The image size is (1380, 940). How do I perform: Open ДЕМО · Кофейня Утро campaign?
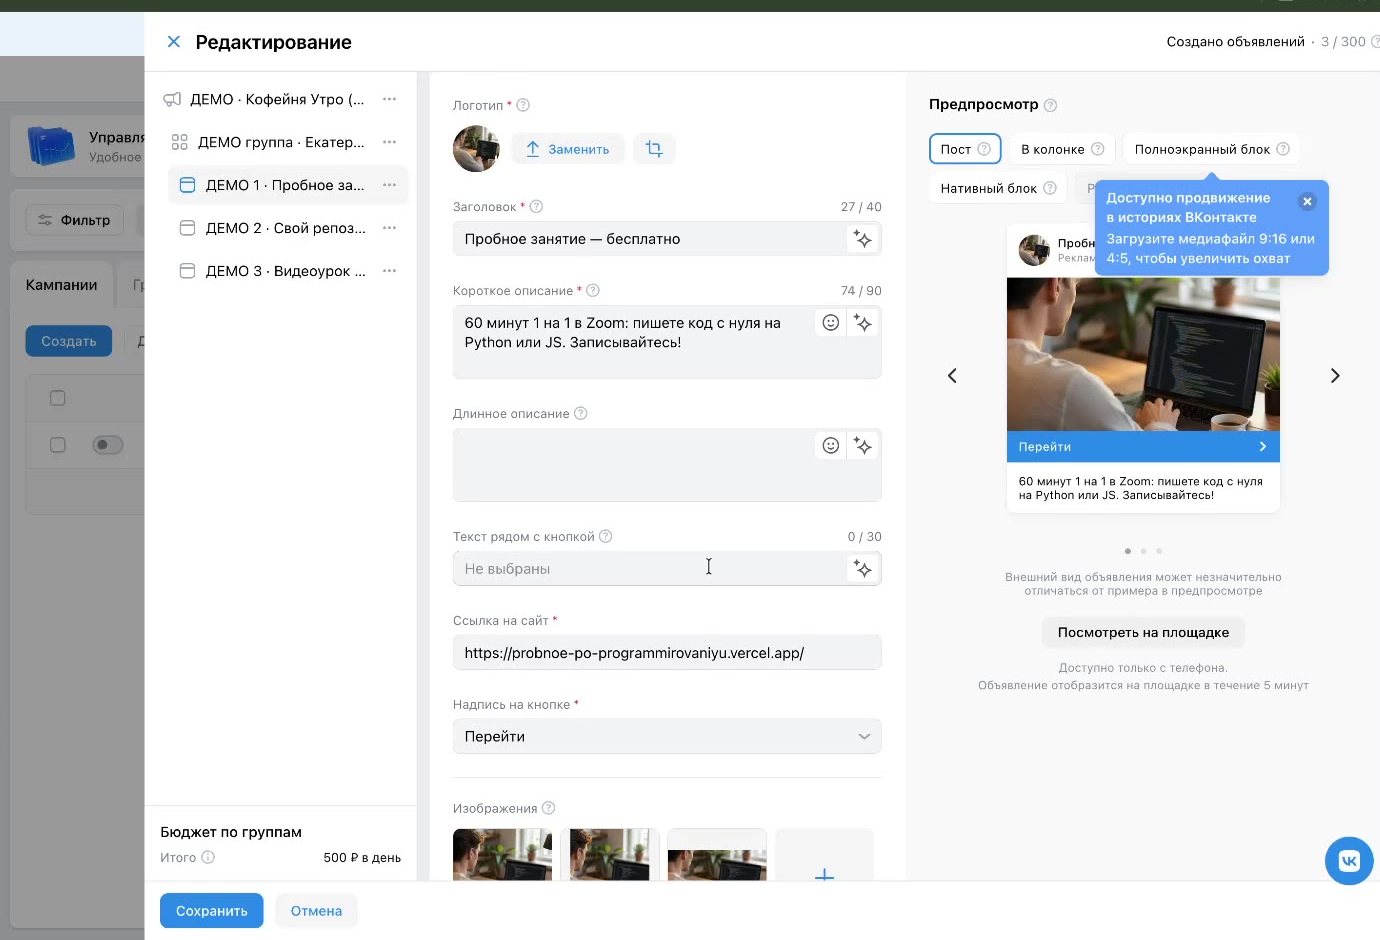click(277, 99)
